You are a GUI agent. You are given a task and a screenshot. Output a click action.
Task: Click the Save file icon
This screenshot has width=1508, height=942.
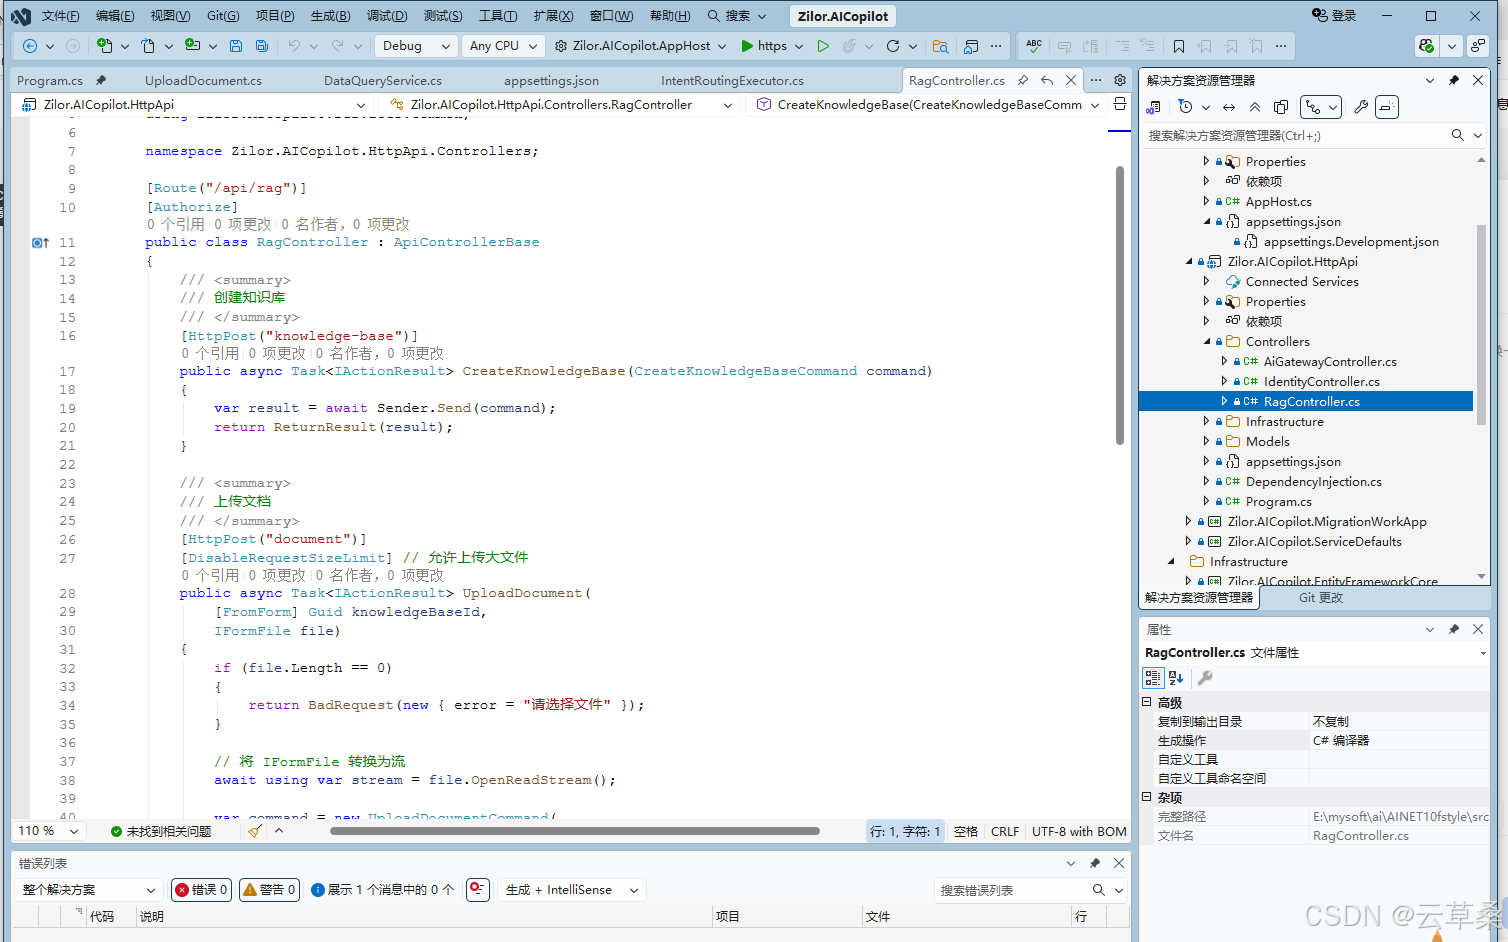[x=236, y=46]
